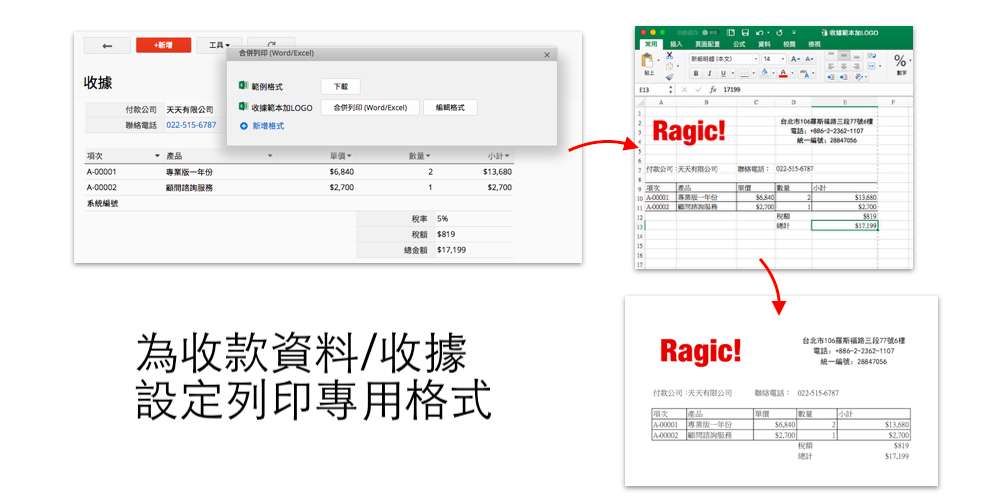Select 顧問諮詢服務 product cell in the form
Viewport: 1000px width, 500px height.
coord(189,188)
